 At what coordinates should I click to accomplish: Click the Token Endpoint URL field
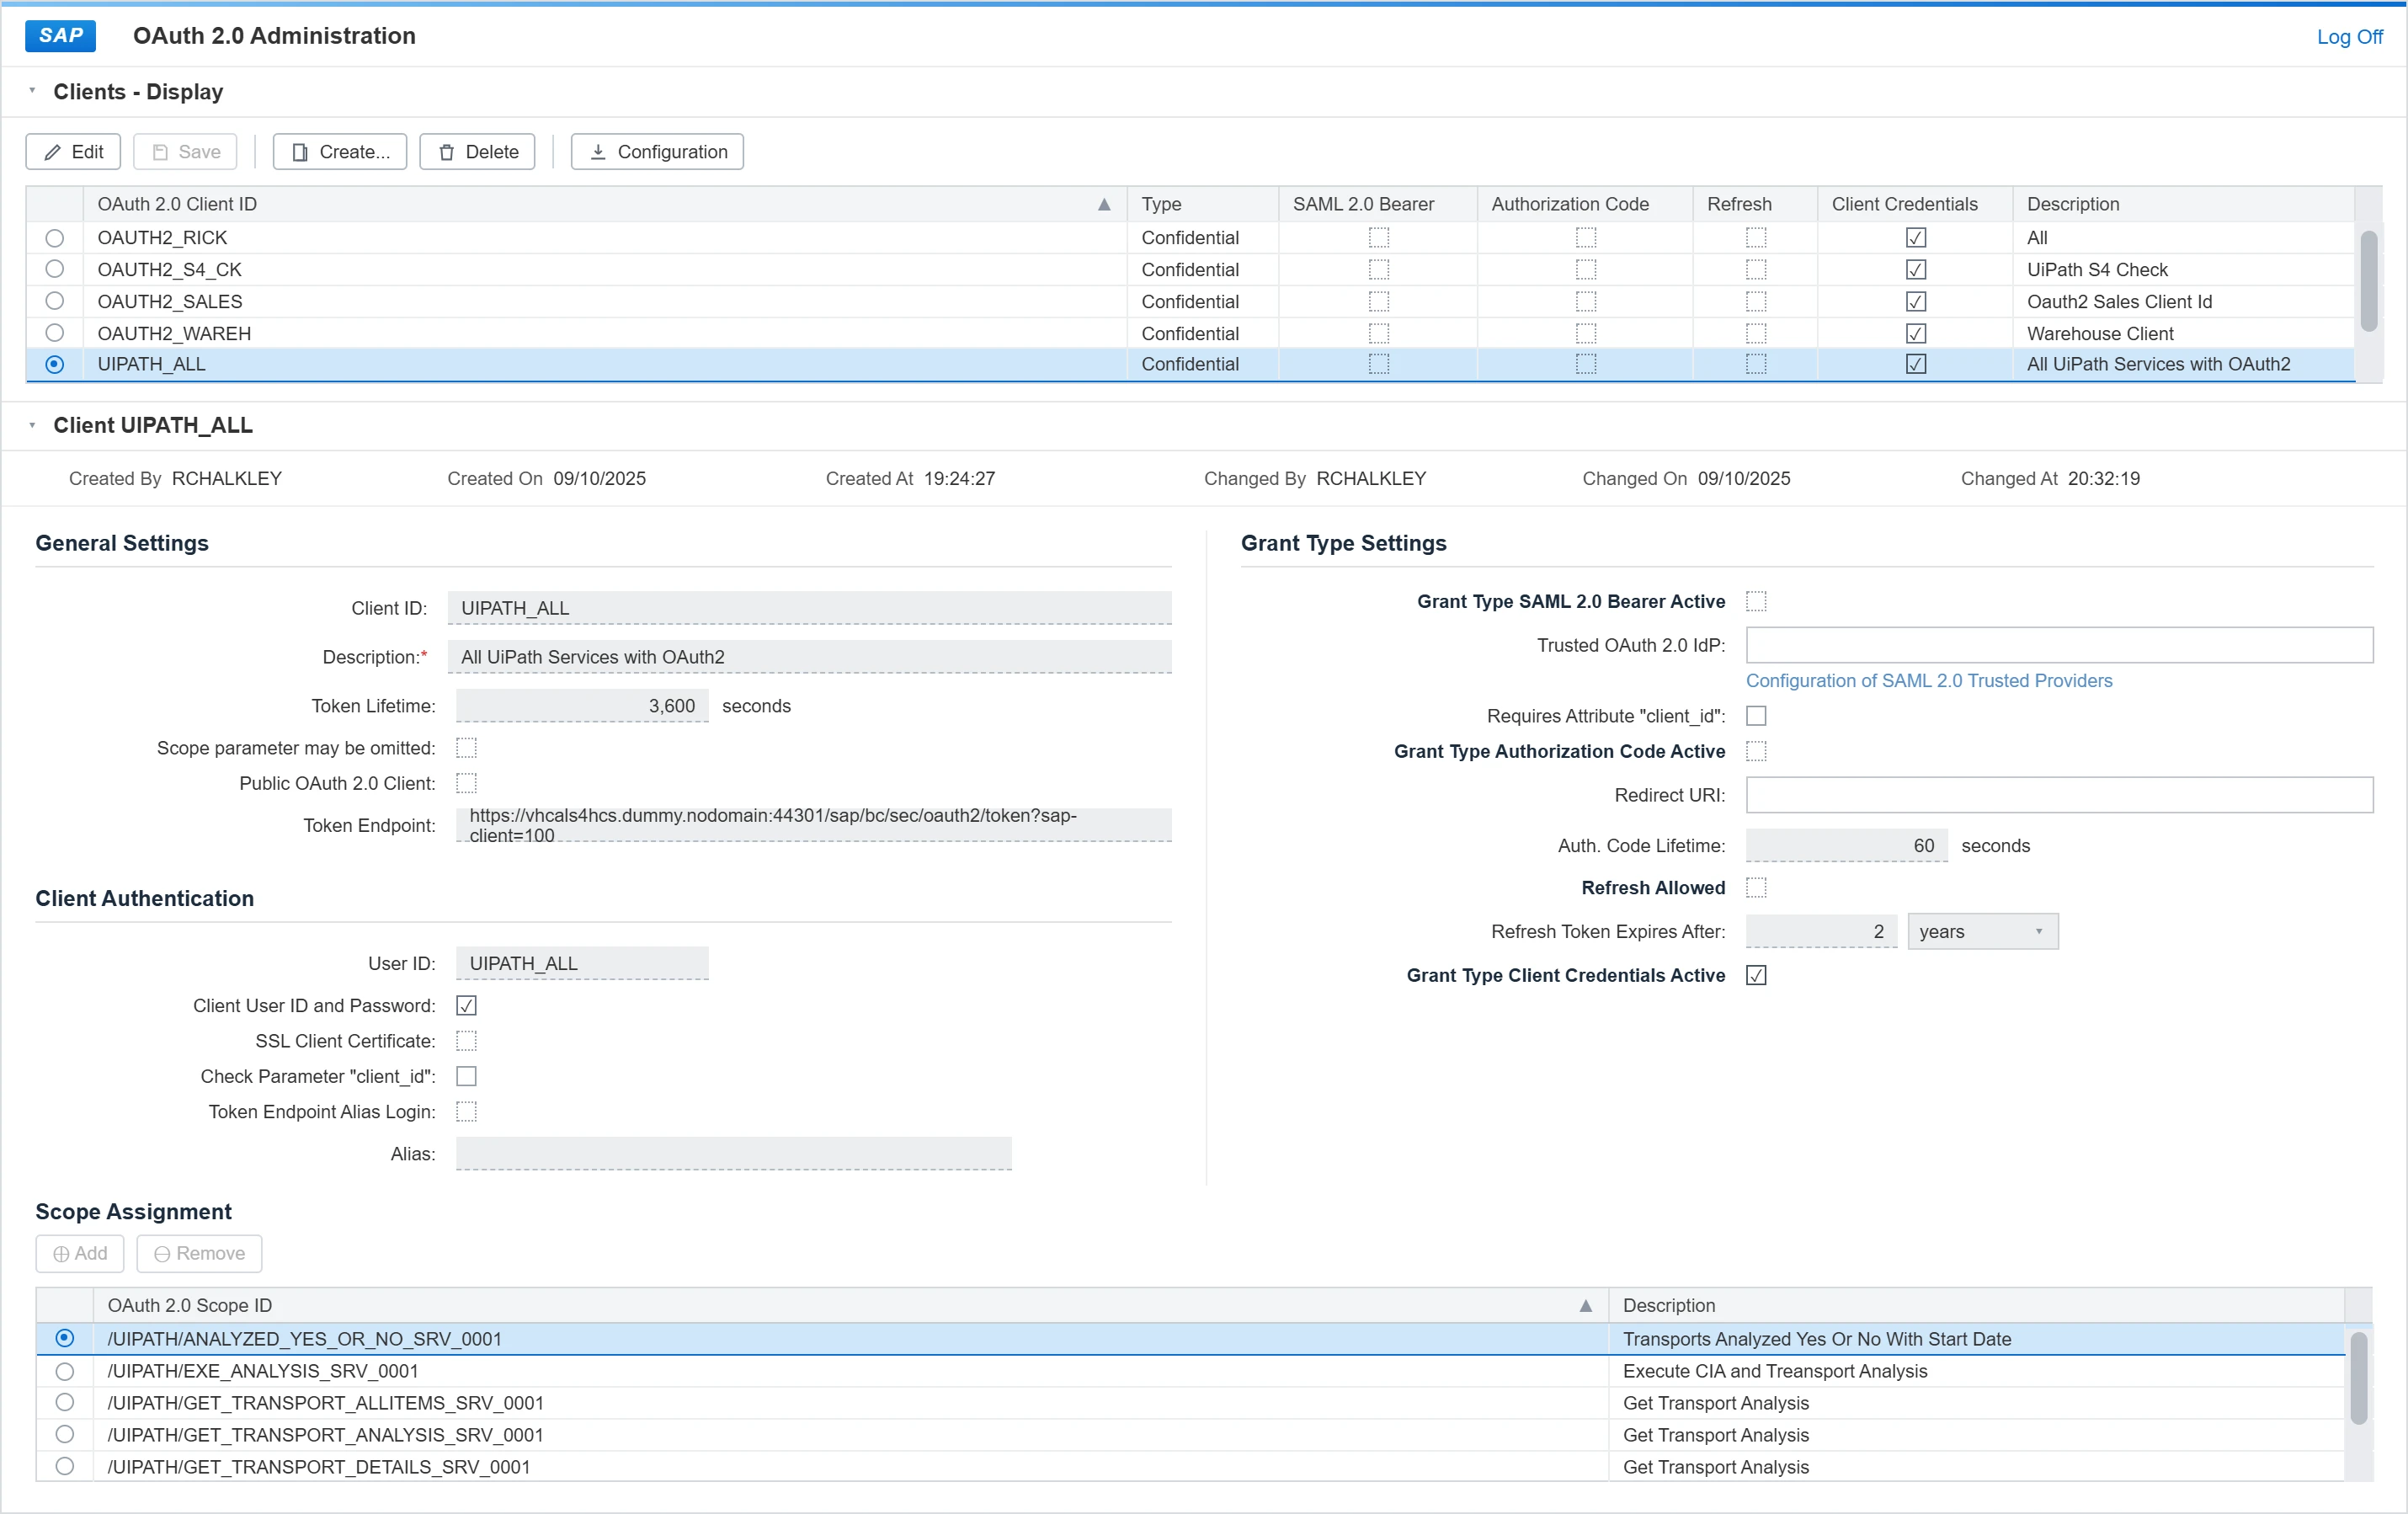(813, 825)
